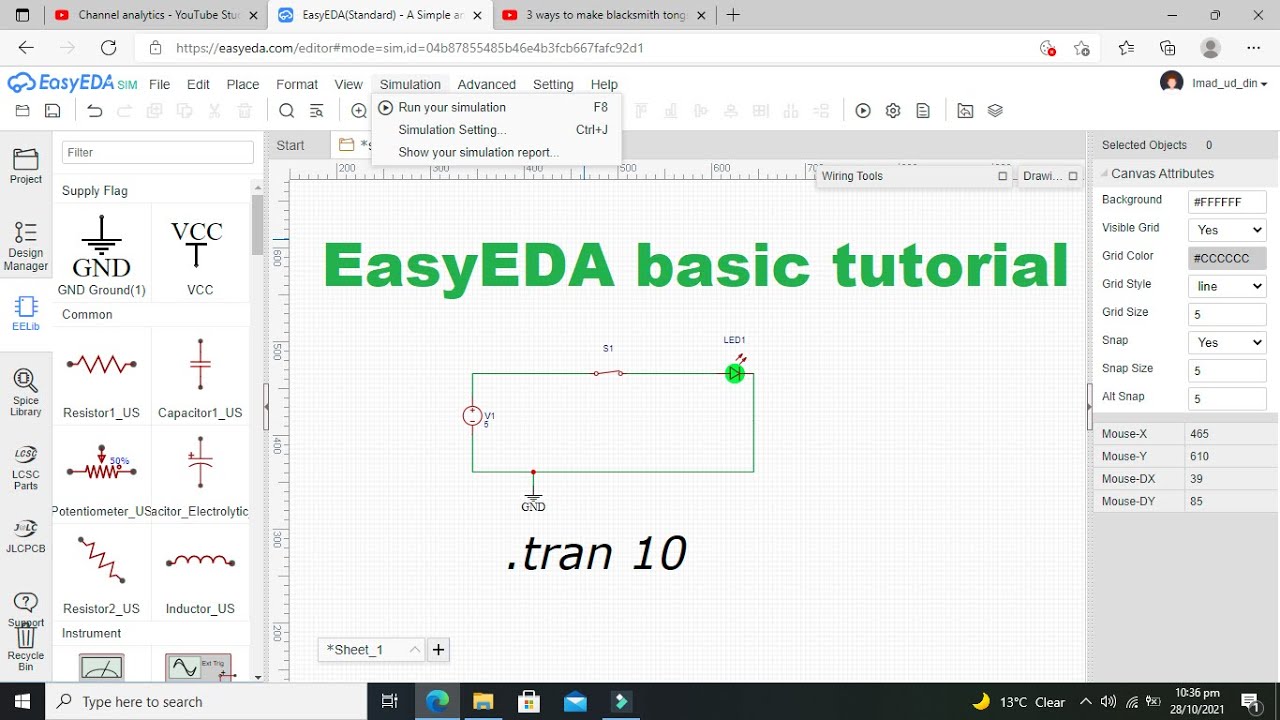Open the Grid Style dropdown
1280x720 pixels.
1228,286
